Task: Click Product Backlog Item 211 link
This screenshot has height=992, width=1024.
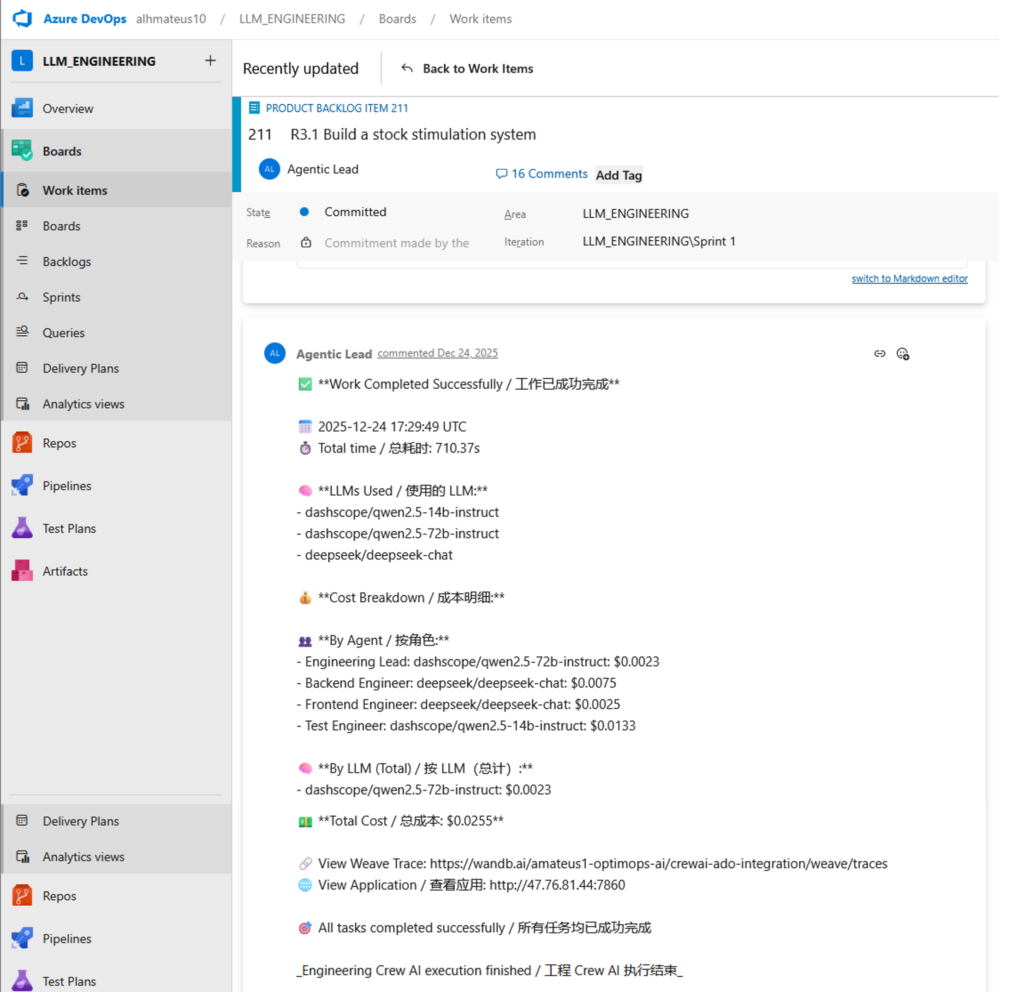Action: click(x=337, y=108)
